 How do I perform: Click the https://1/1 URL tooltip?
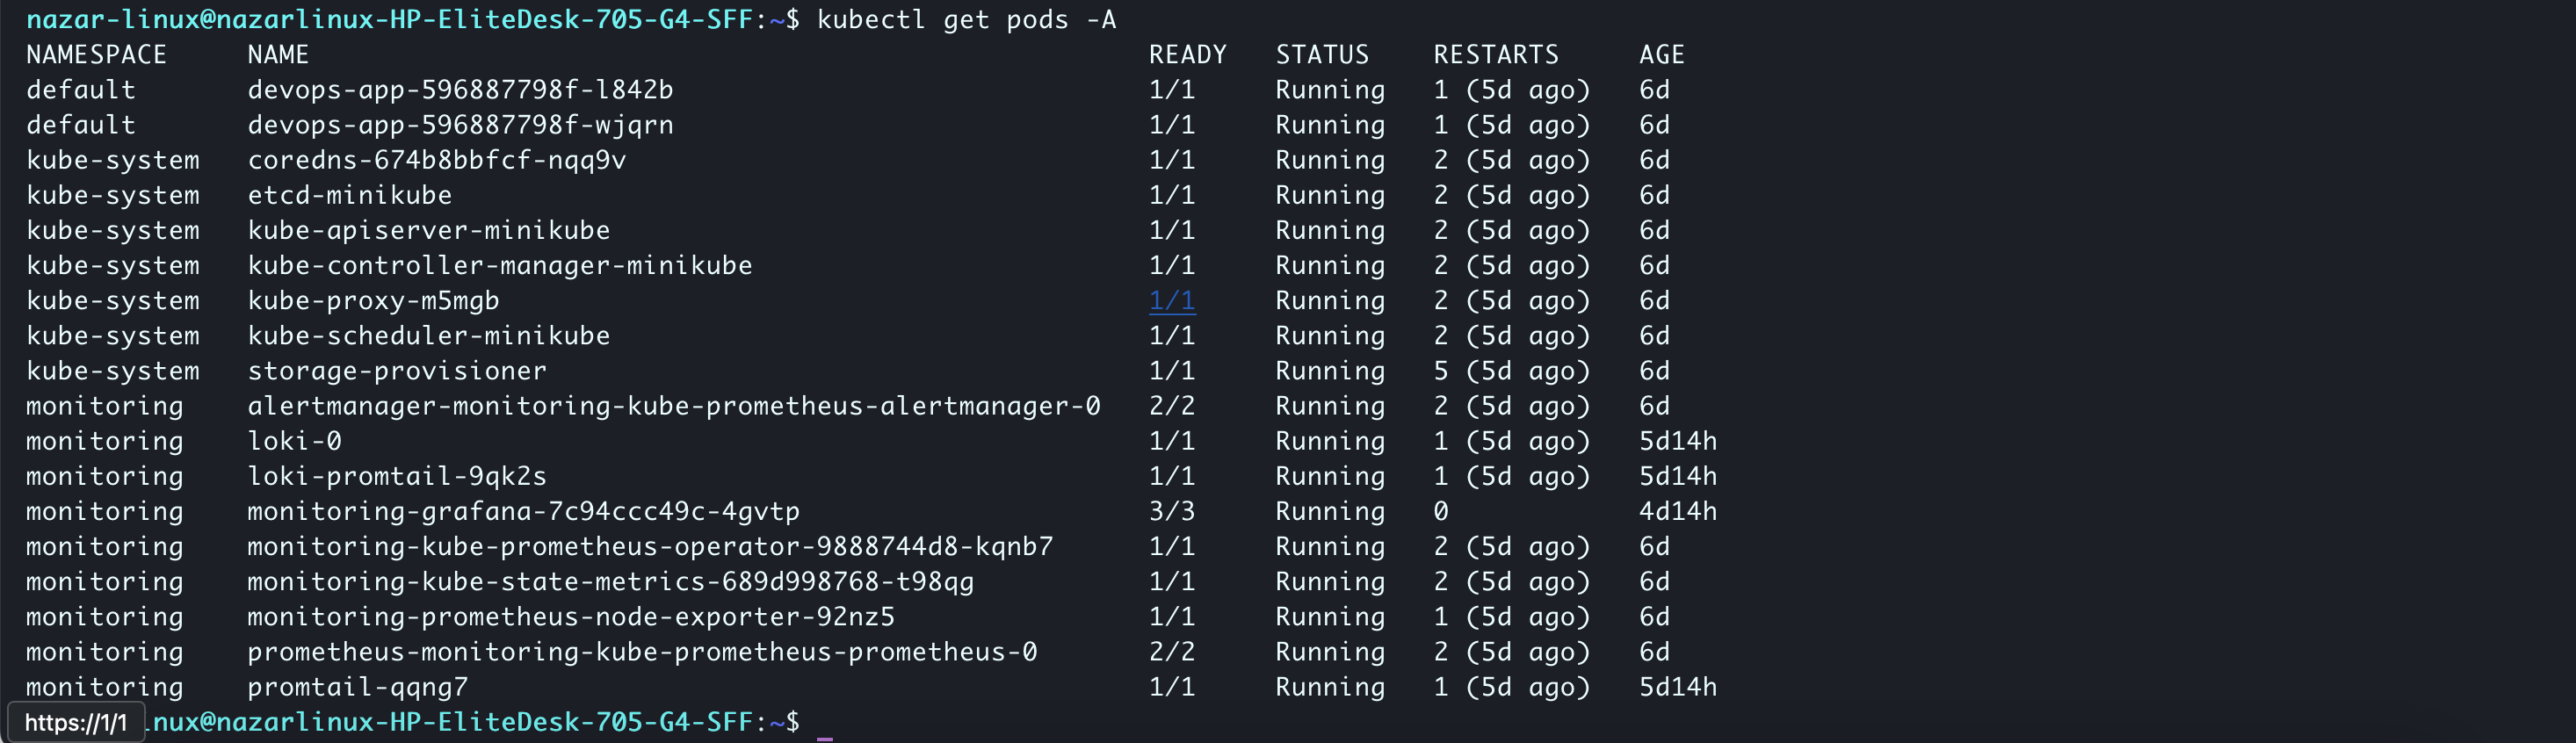[x=76, y=722]
